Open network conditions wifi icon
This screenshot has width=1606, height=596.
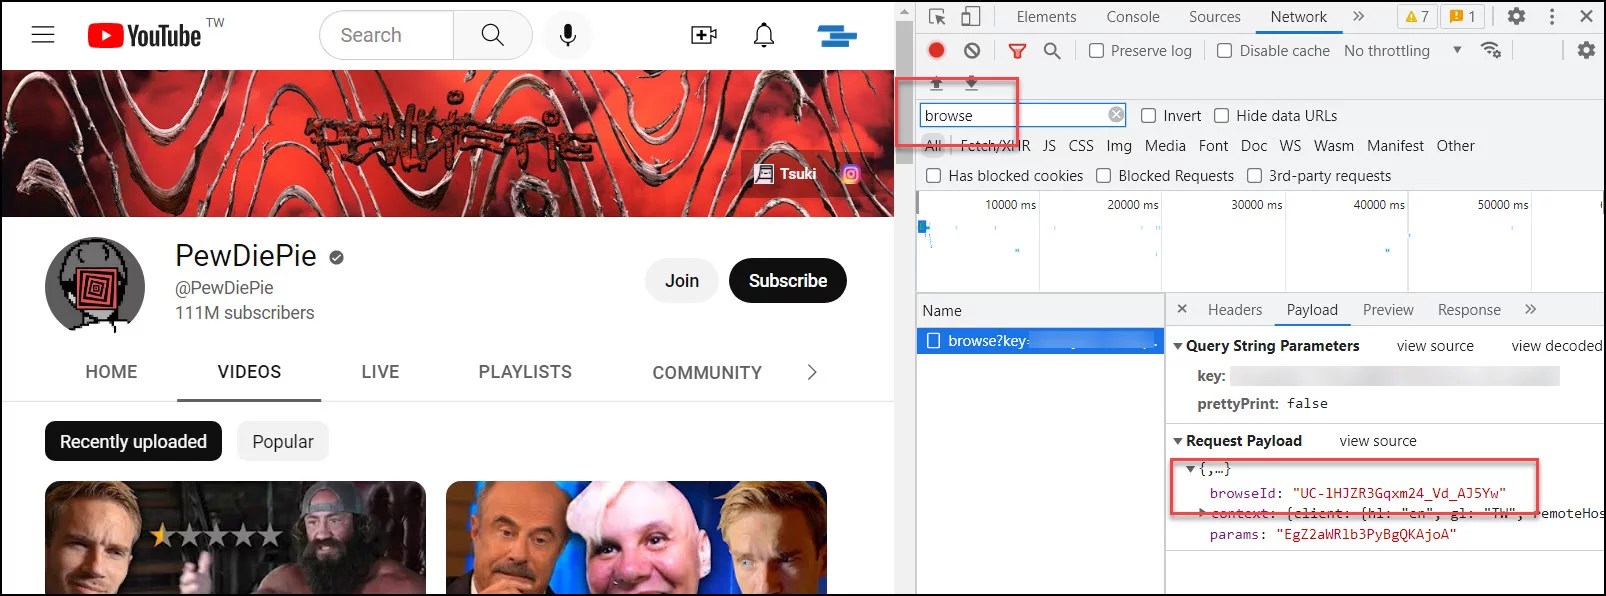point(1491,50)
